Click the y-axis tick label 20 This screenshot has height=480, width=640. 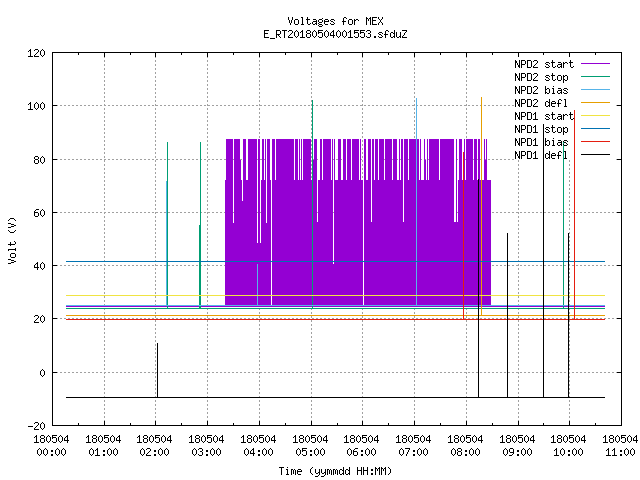(39, 319)
